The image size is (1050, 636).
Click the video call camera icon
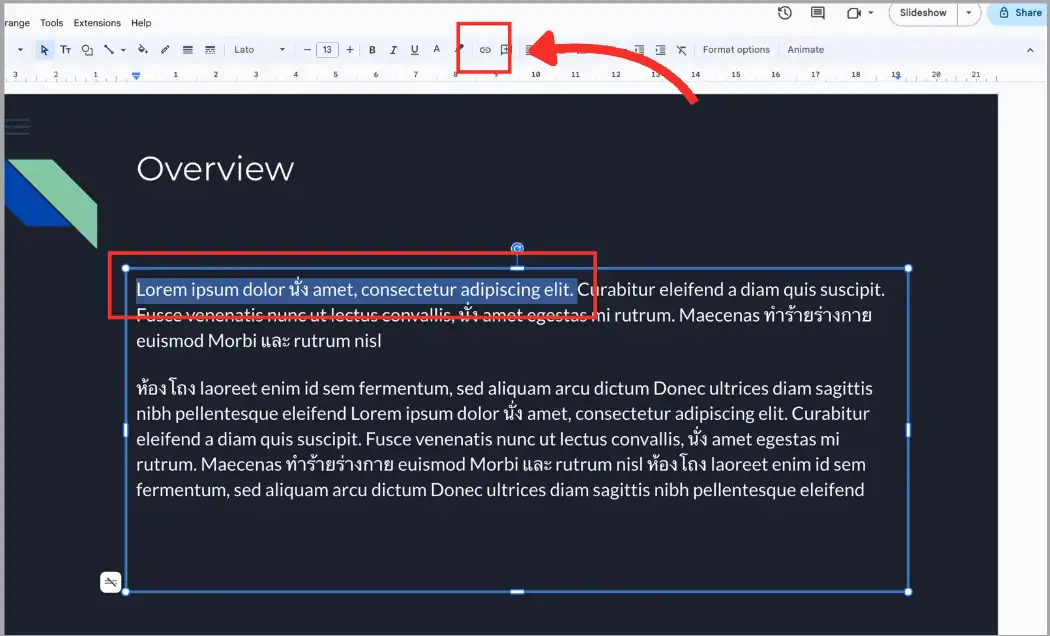click(x=854, y=13)
